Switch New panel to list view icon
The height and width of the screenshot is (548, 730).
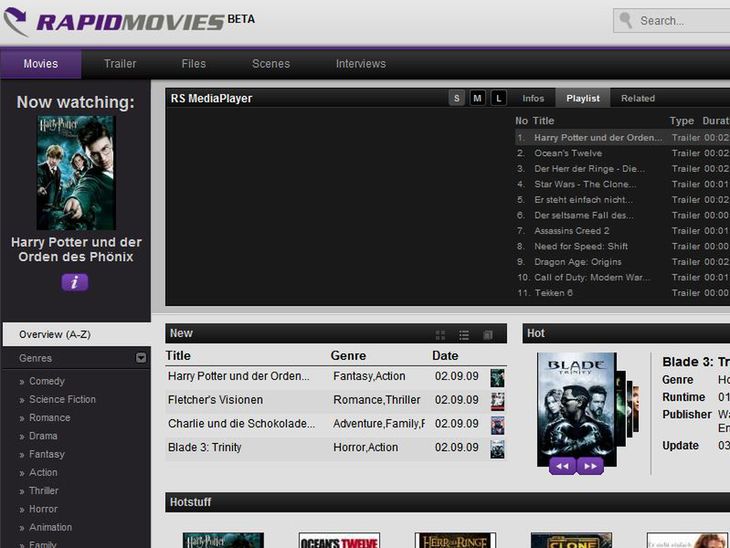coord(464,335)
